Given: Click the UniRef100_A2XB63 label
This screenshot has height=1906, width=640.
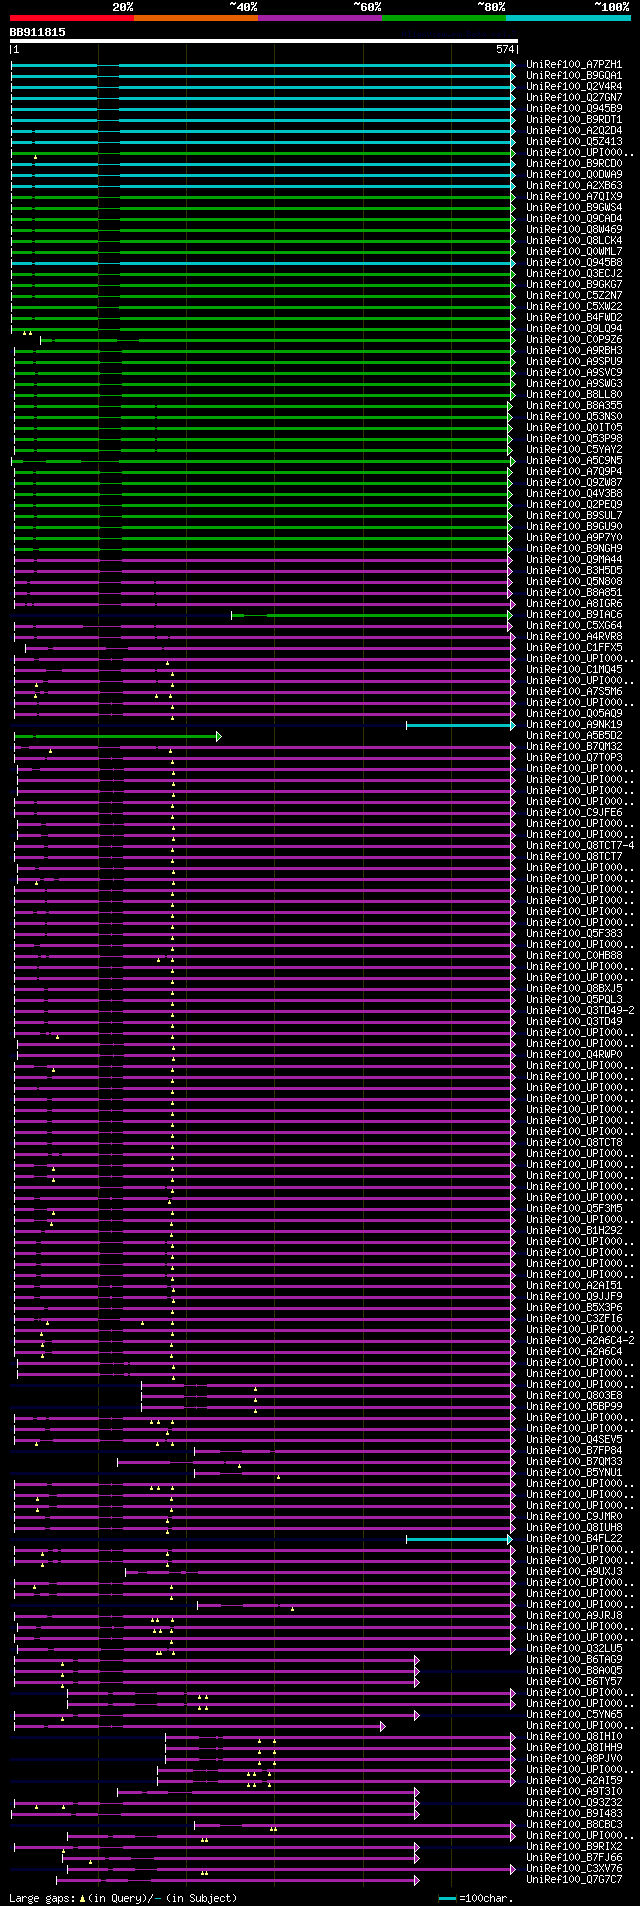Looking at the screenshot, I should tap(574, 185).
